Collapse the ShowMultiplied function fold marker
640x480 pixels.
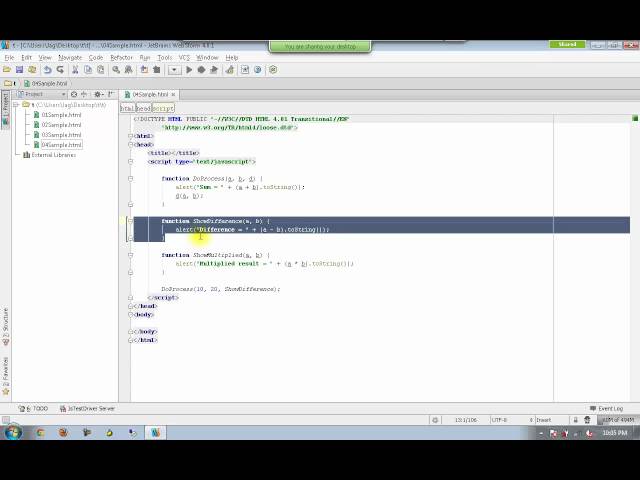[131, 255]
